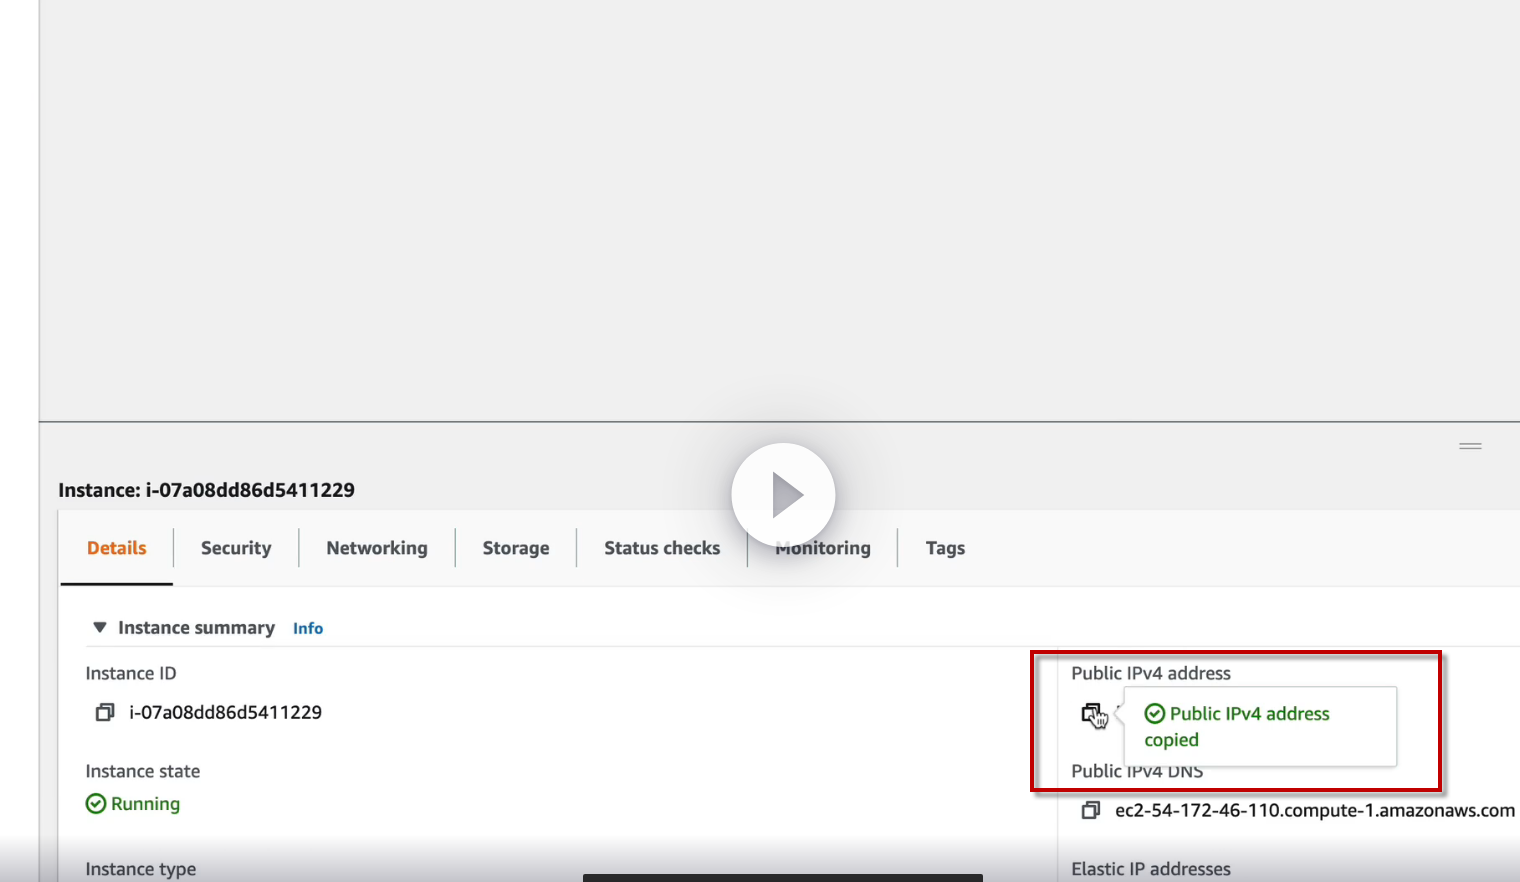This screenshot has height=882, width=1520.
Task: Copy the Public IPv4 address
Action: [x=1091, y=713]
